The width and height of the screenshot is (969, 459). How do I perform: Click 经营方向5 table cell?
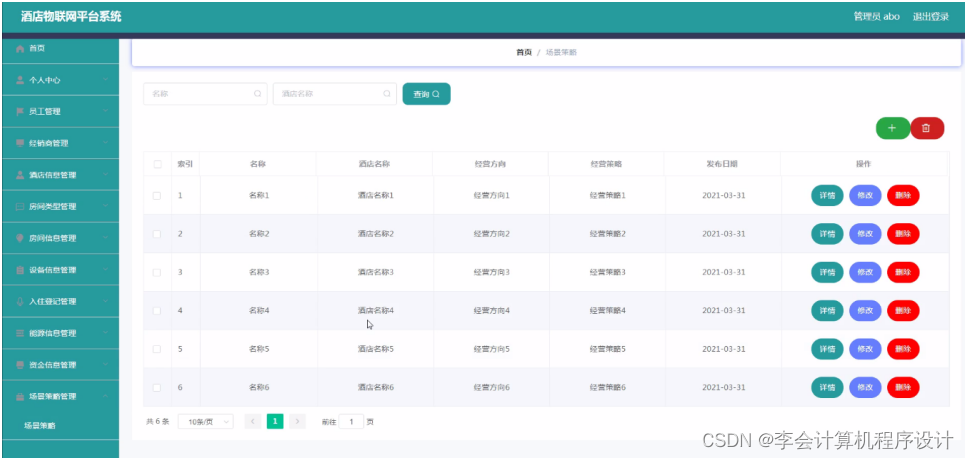pos(491,349)
